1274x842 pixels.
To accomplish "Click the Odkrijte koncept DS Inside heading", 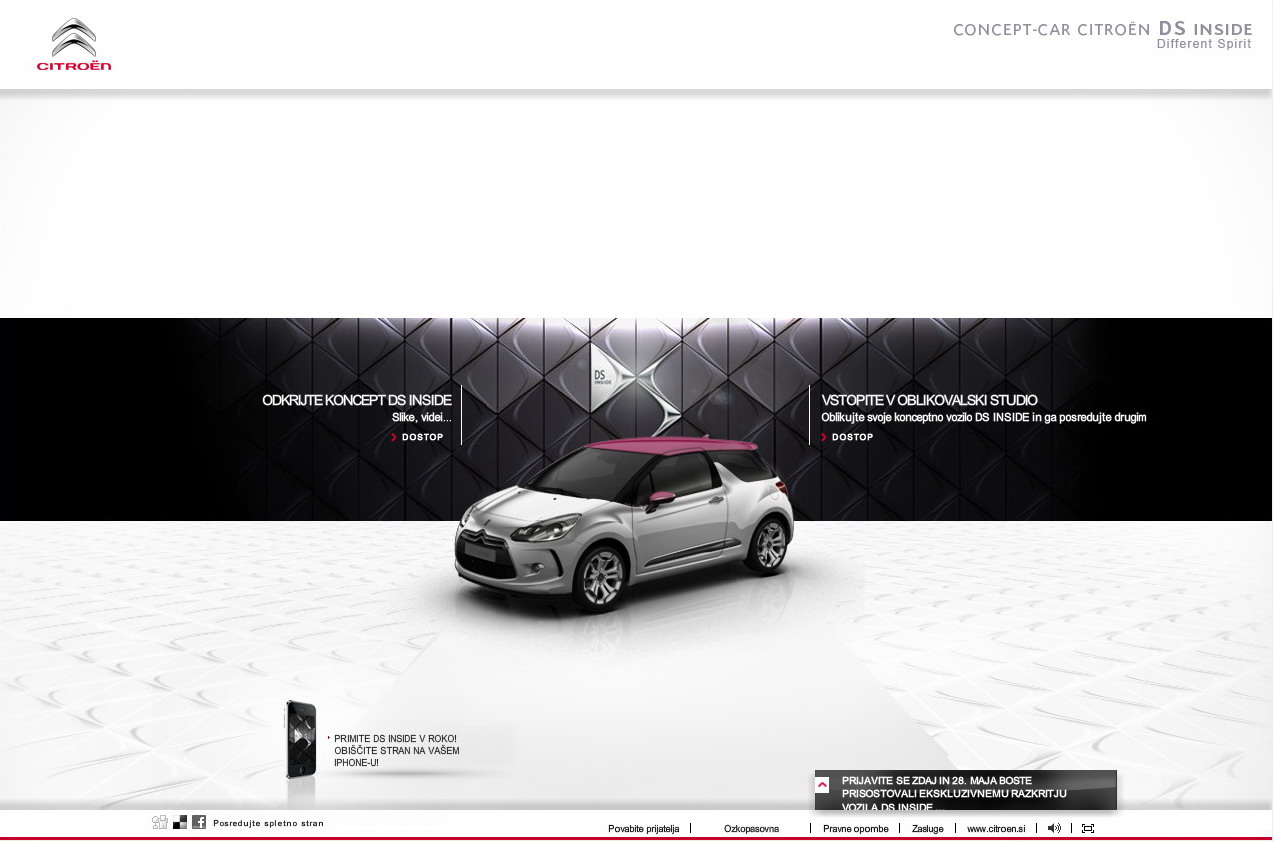I will [357, 400].
